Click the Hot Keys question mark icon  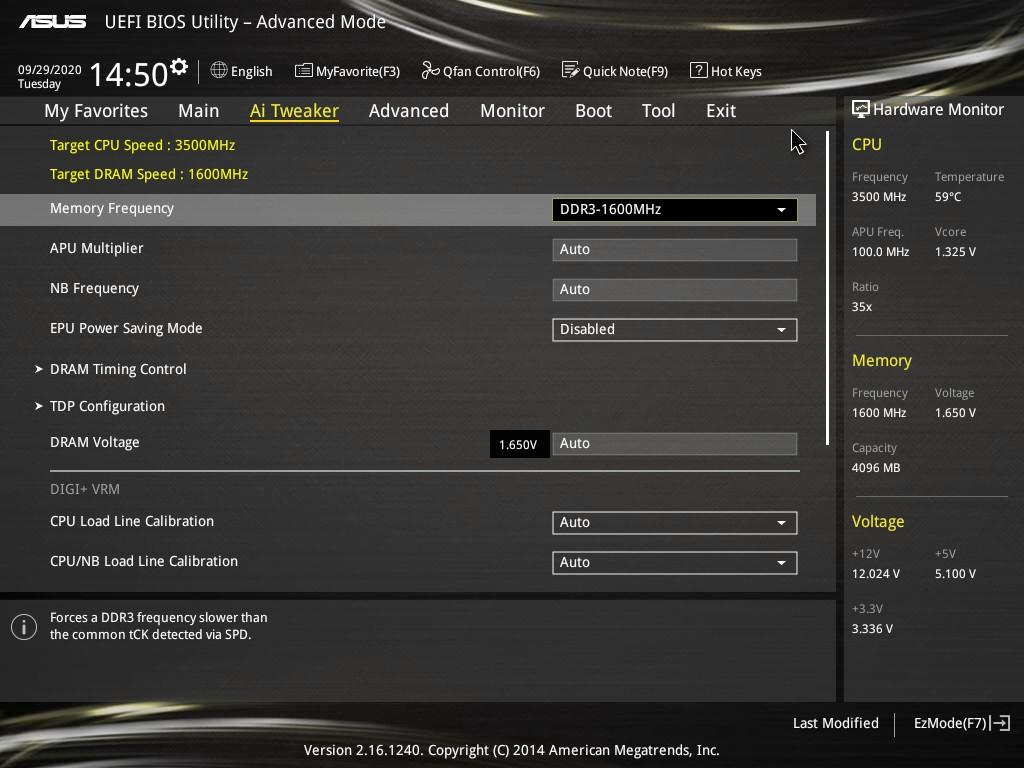[x=698, y=70]
